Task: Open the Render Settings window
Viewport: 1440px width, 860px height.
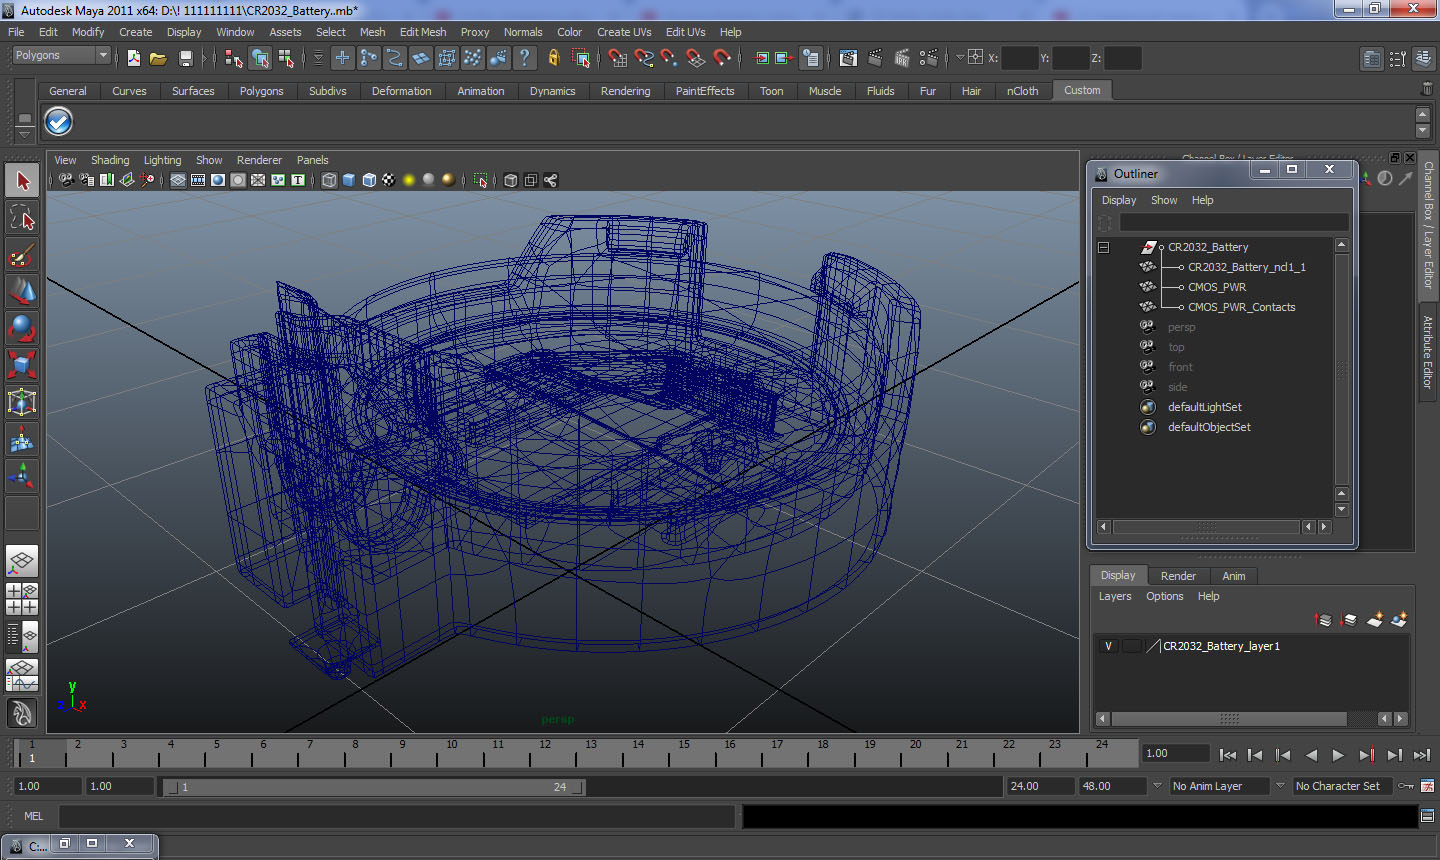Action: (x=929, y=58)
